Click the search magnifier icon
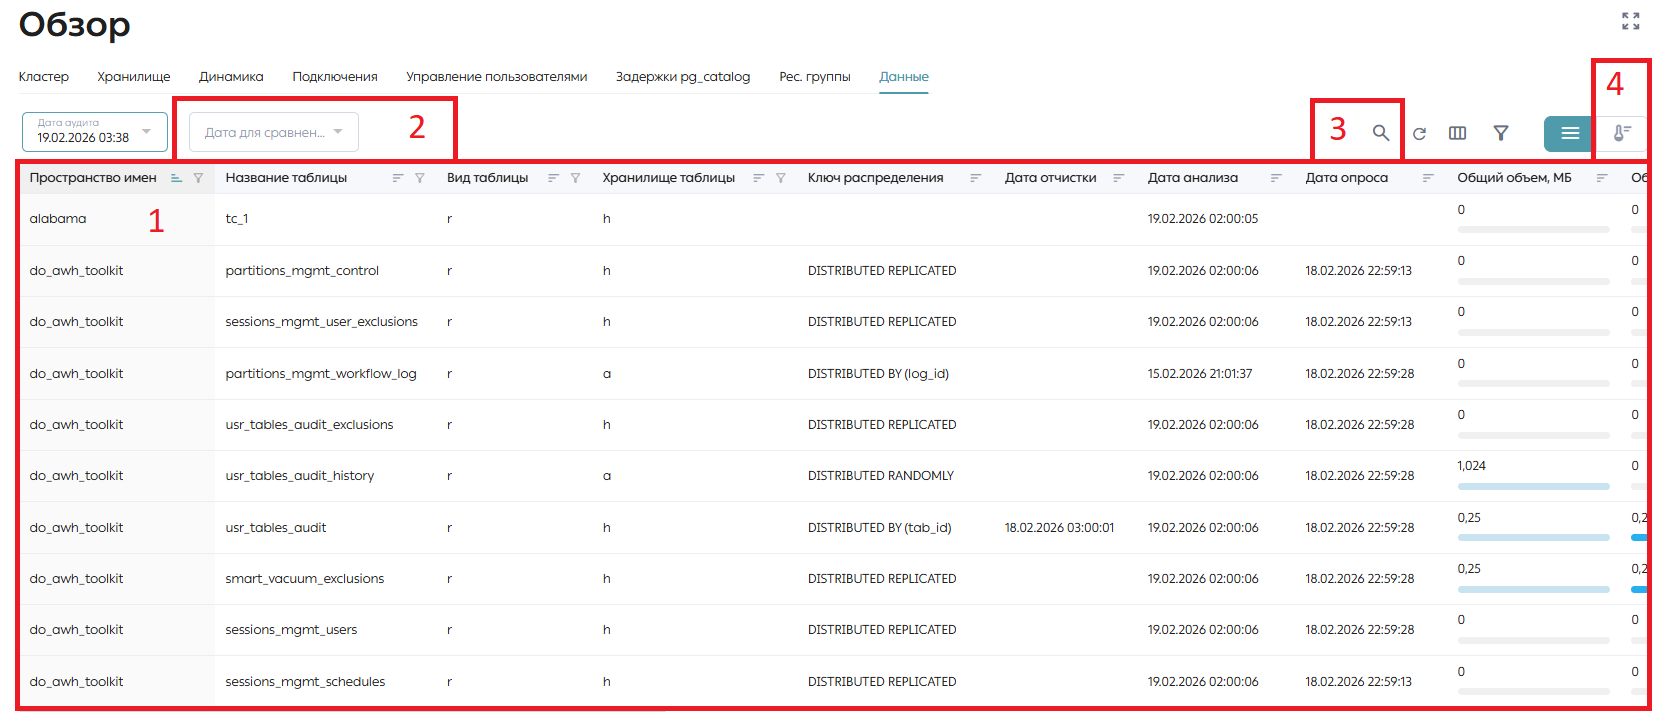 point(1380,133)
